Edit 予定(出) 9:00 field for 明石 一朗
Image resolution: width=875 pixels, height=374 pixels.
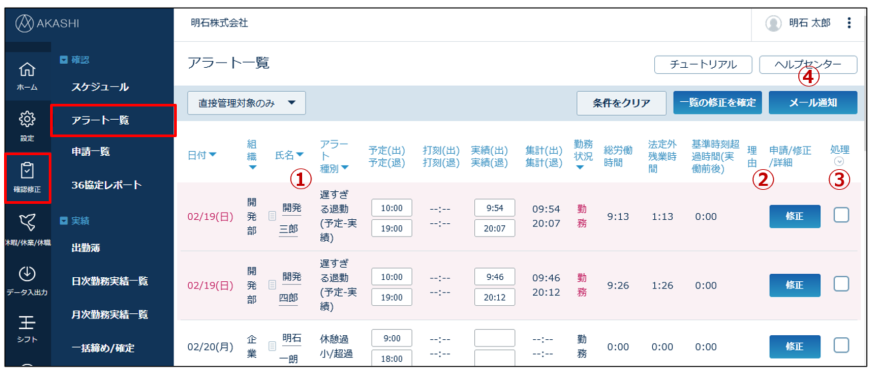(x=391, y=338)
